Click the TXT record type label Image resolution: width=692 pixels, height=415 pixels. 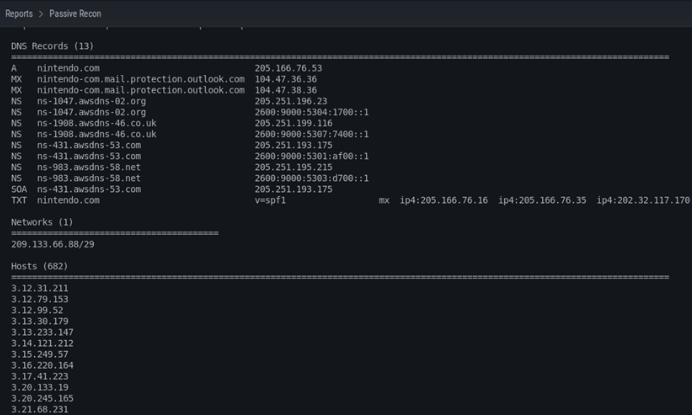(x=19, y=200)
